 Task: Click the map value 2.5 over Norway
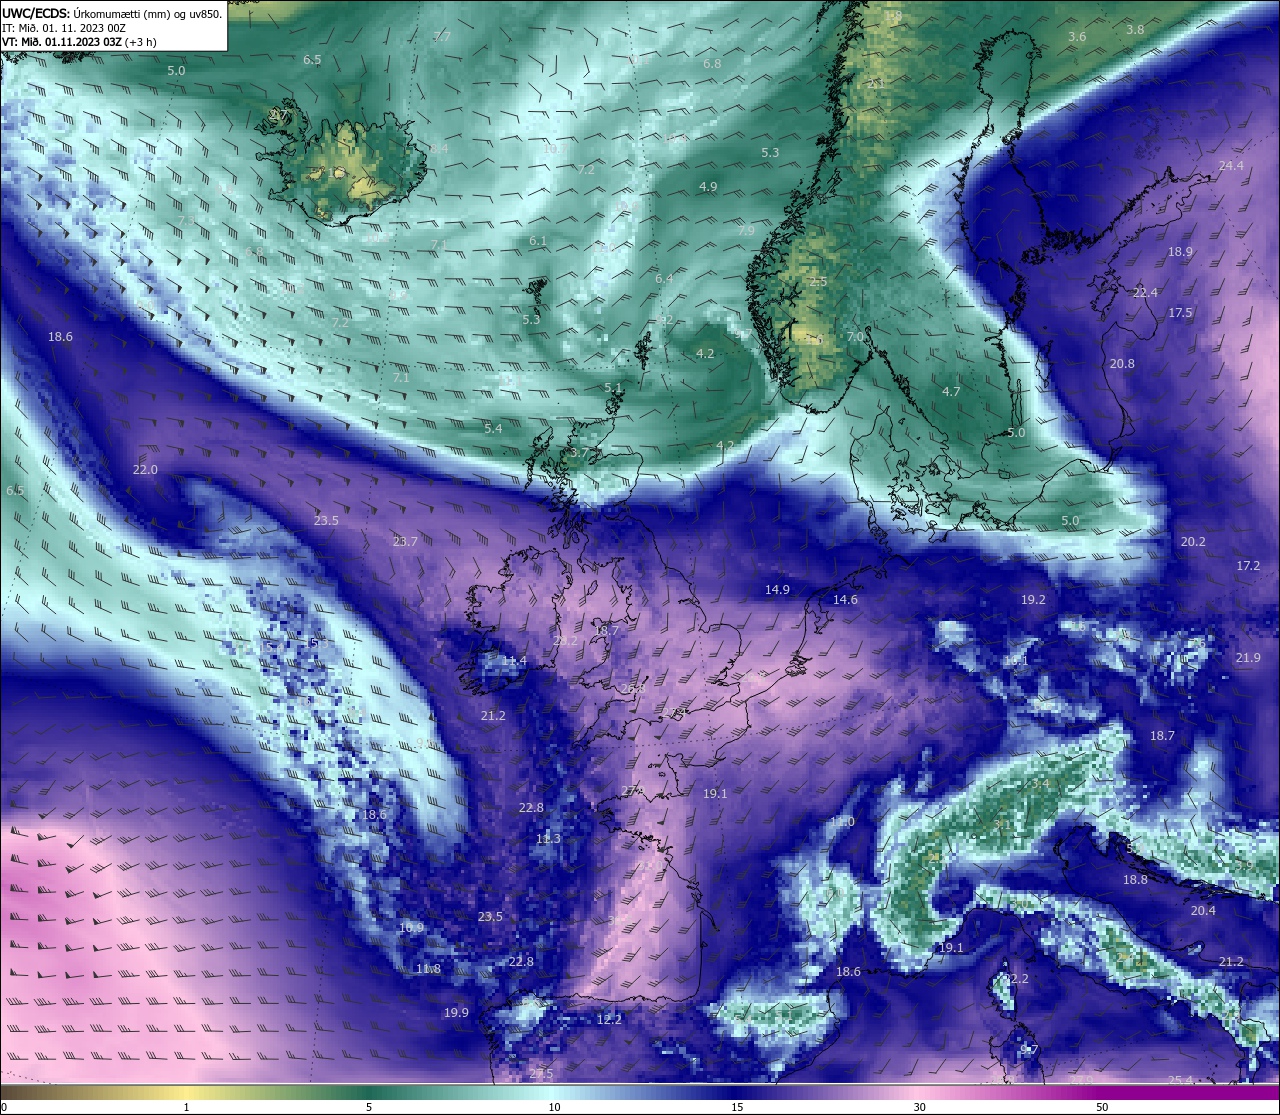click(818, 282)
